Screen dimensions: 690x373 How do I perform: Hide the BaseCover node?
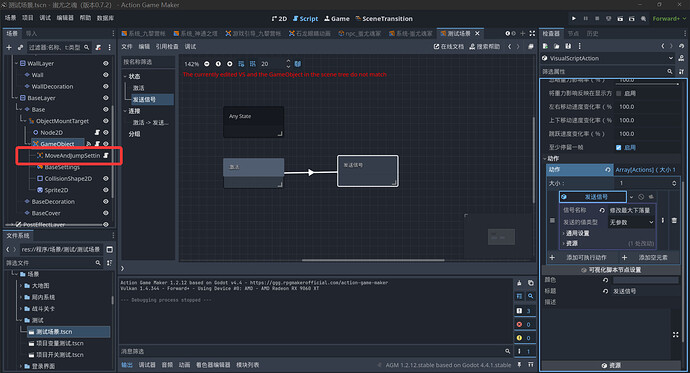[x=106, y=213]
